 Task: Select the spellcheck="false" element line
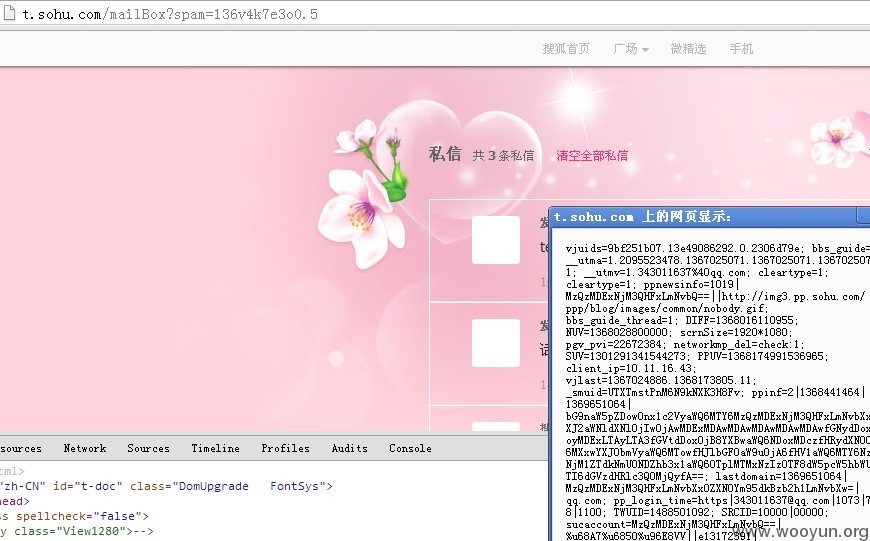click(x=75, y=516)
